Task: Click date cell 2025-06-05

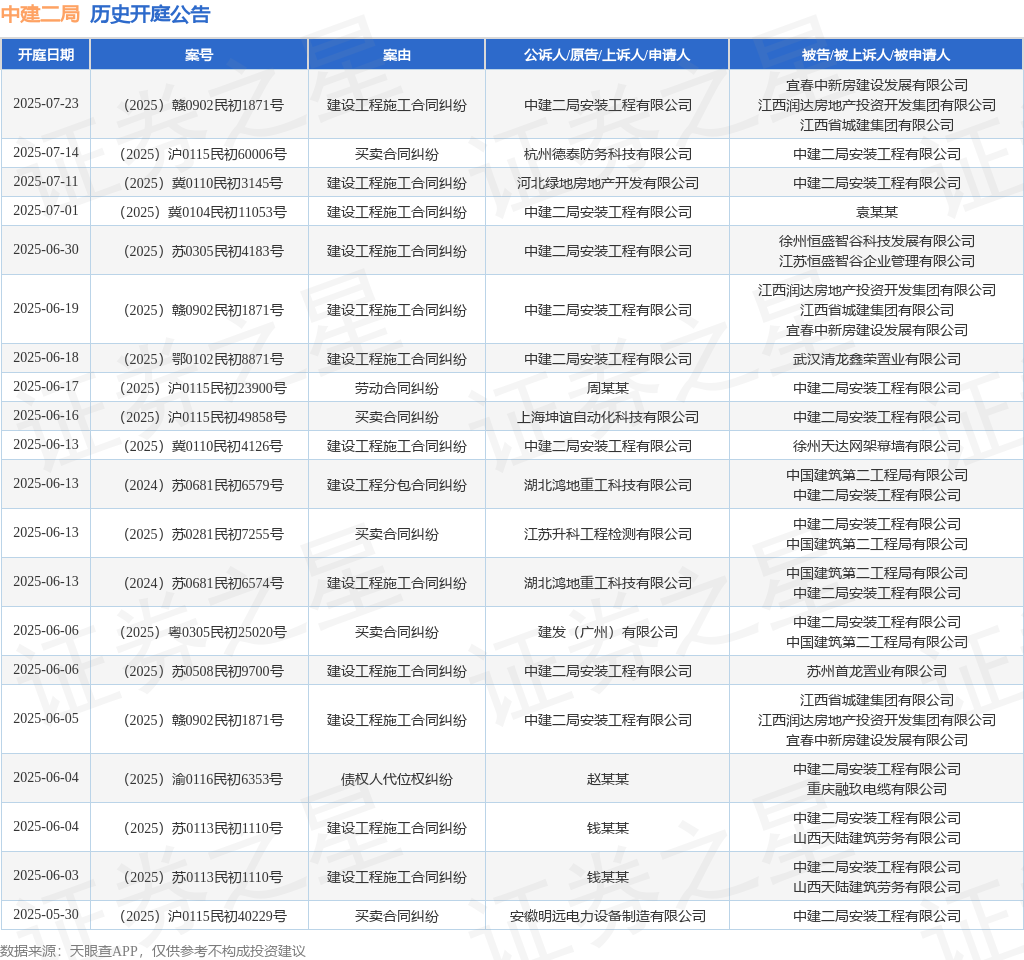Action: pos(46,719)
